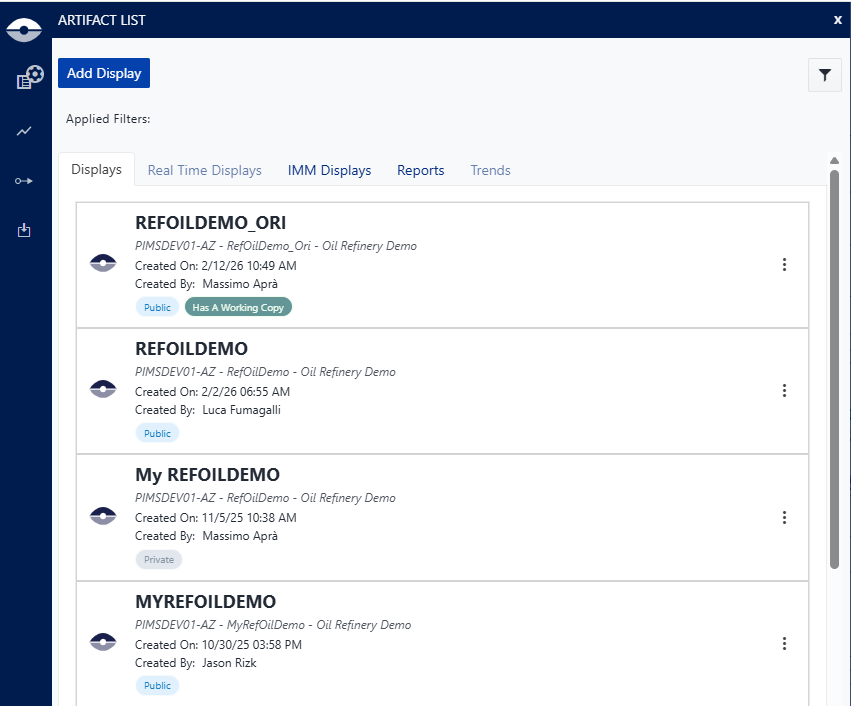Select the Reports tab
The image size is (851, 706).
click(x=420, y=170)
